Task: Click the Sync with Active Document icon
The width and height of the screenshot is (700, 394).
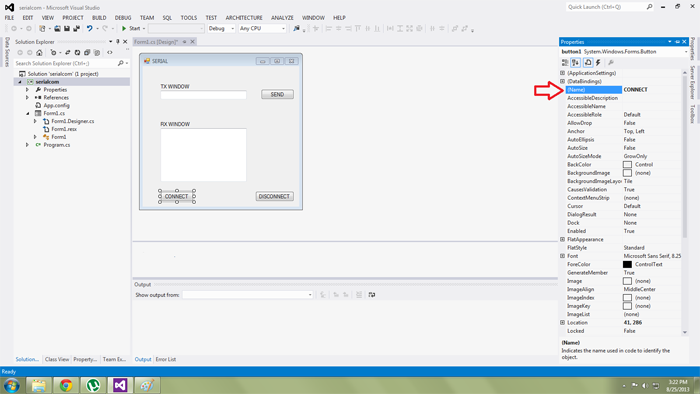Action: point(67,53)
